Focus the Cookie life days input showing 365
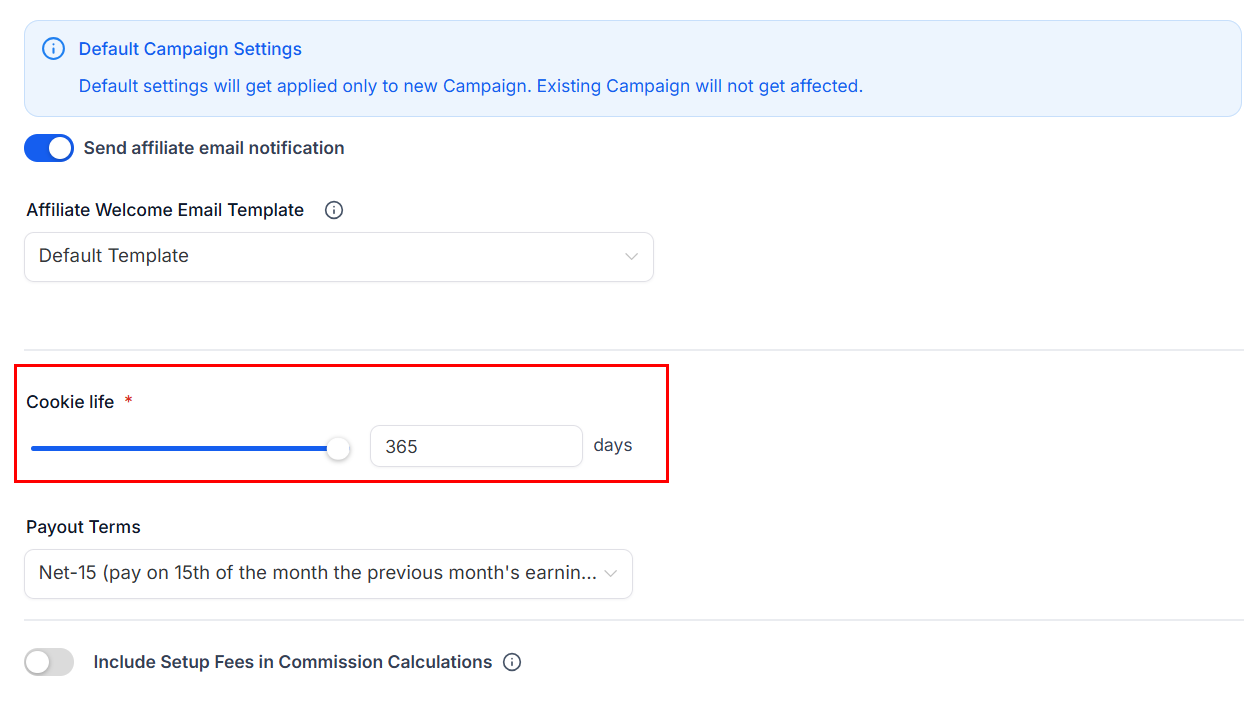 coord(475,446)
